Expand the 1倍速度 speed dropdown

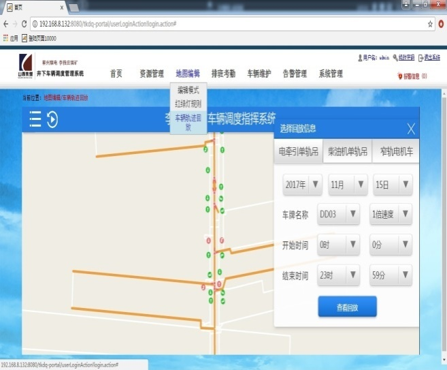point(391,214)
